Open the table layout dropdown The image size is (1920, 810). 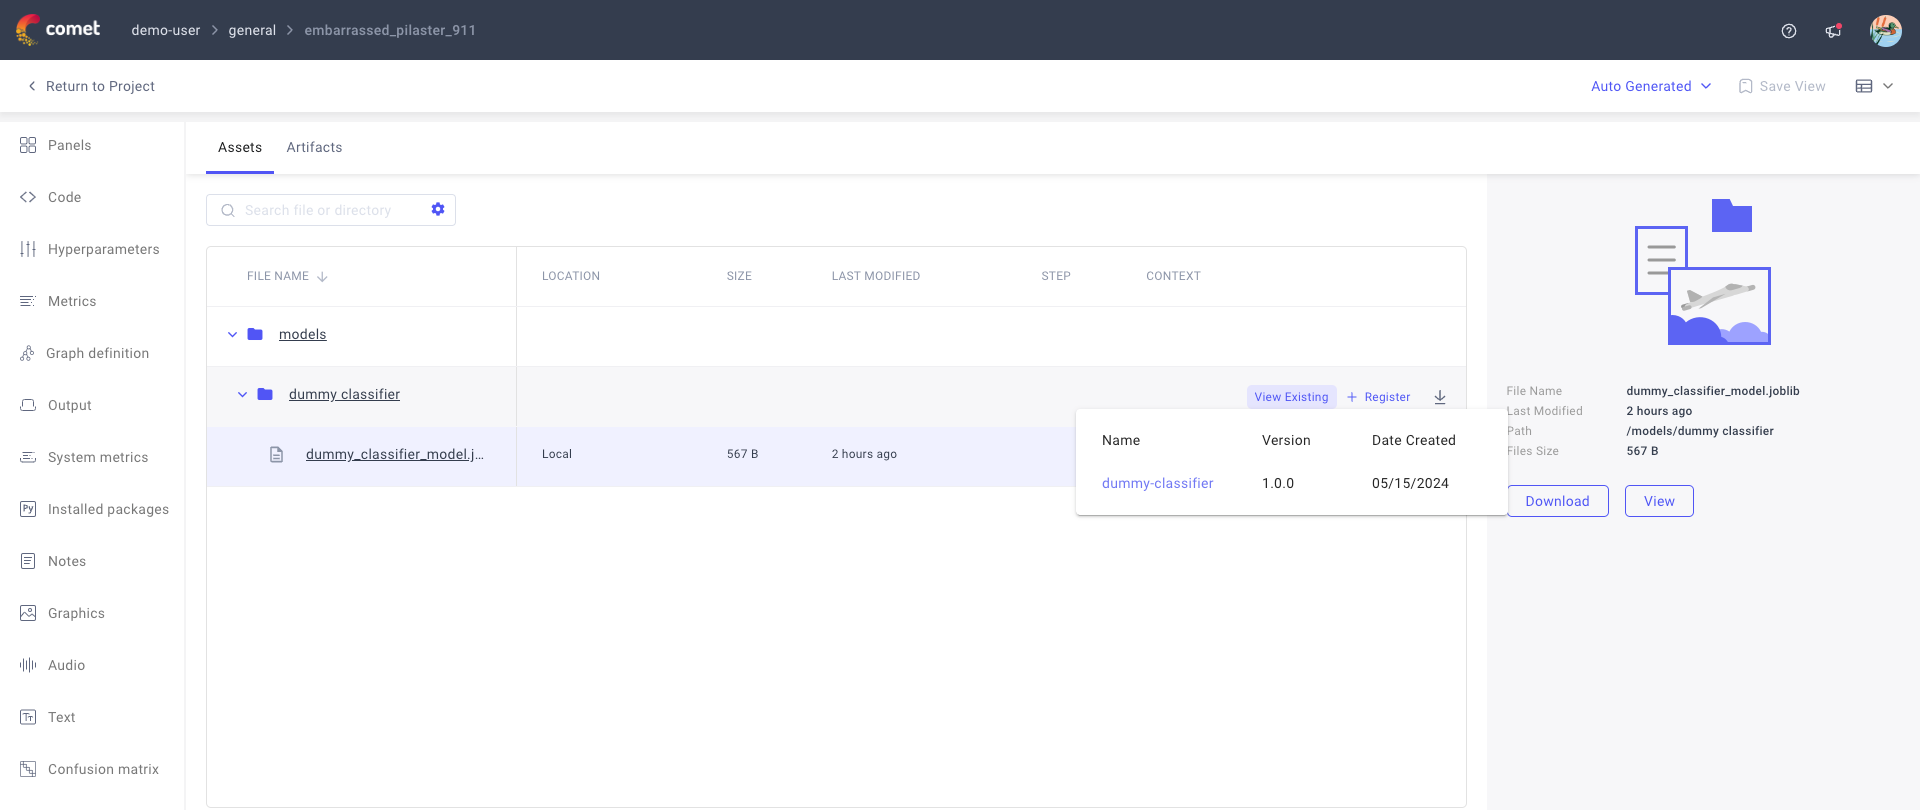coord(1874,86)
